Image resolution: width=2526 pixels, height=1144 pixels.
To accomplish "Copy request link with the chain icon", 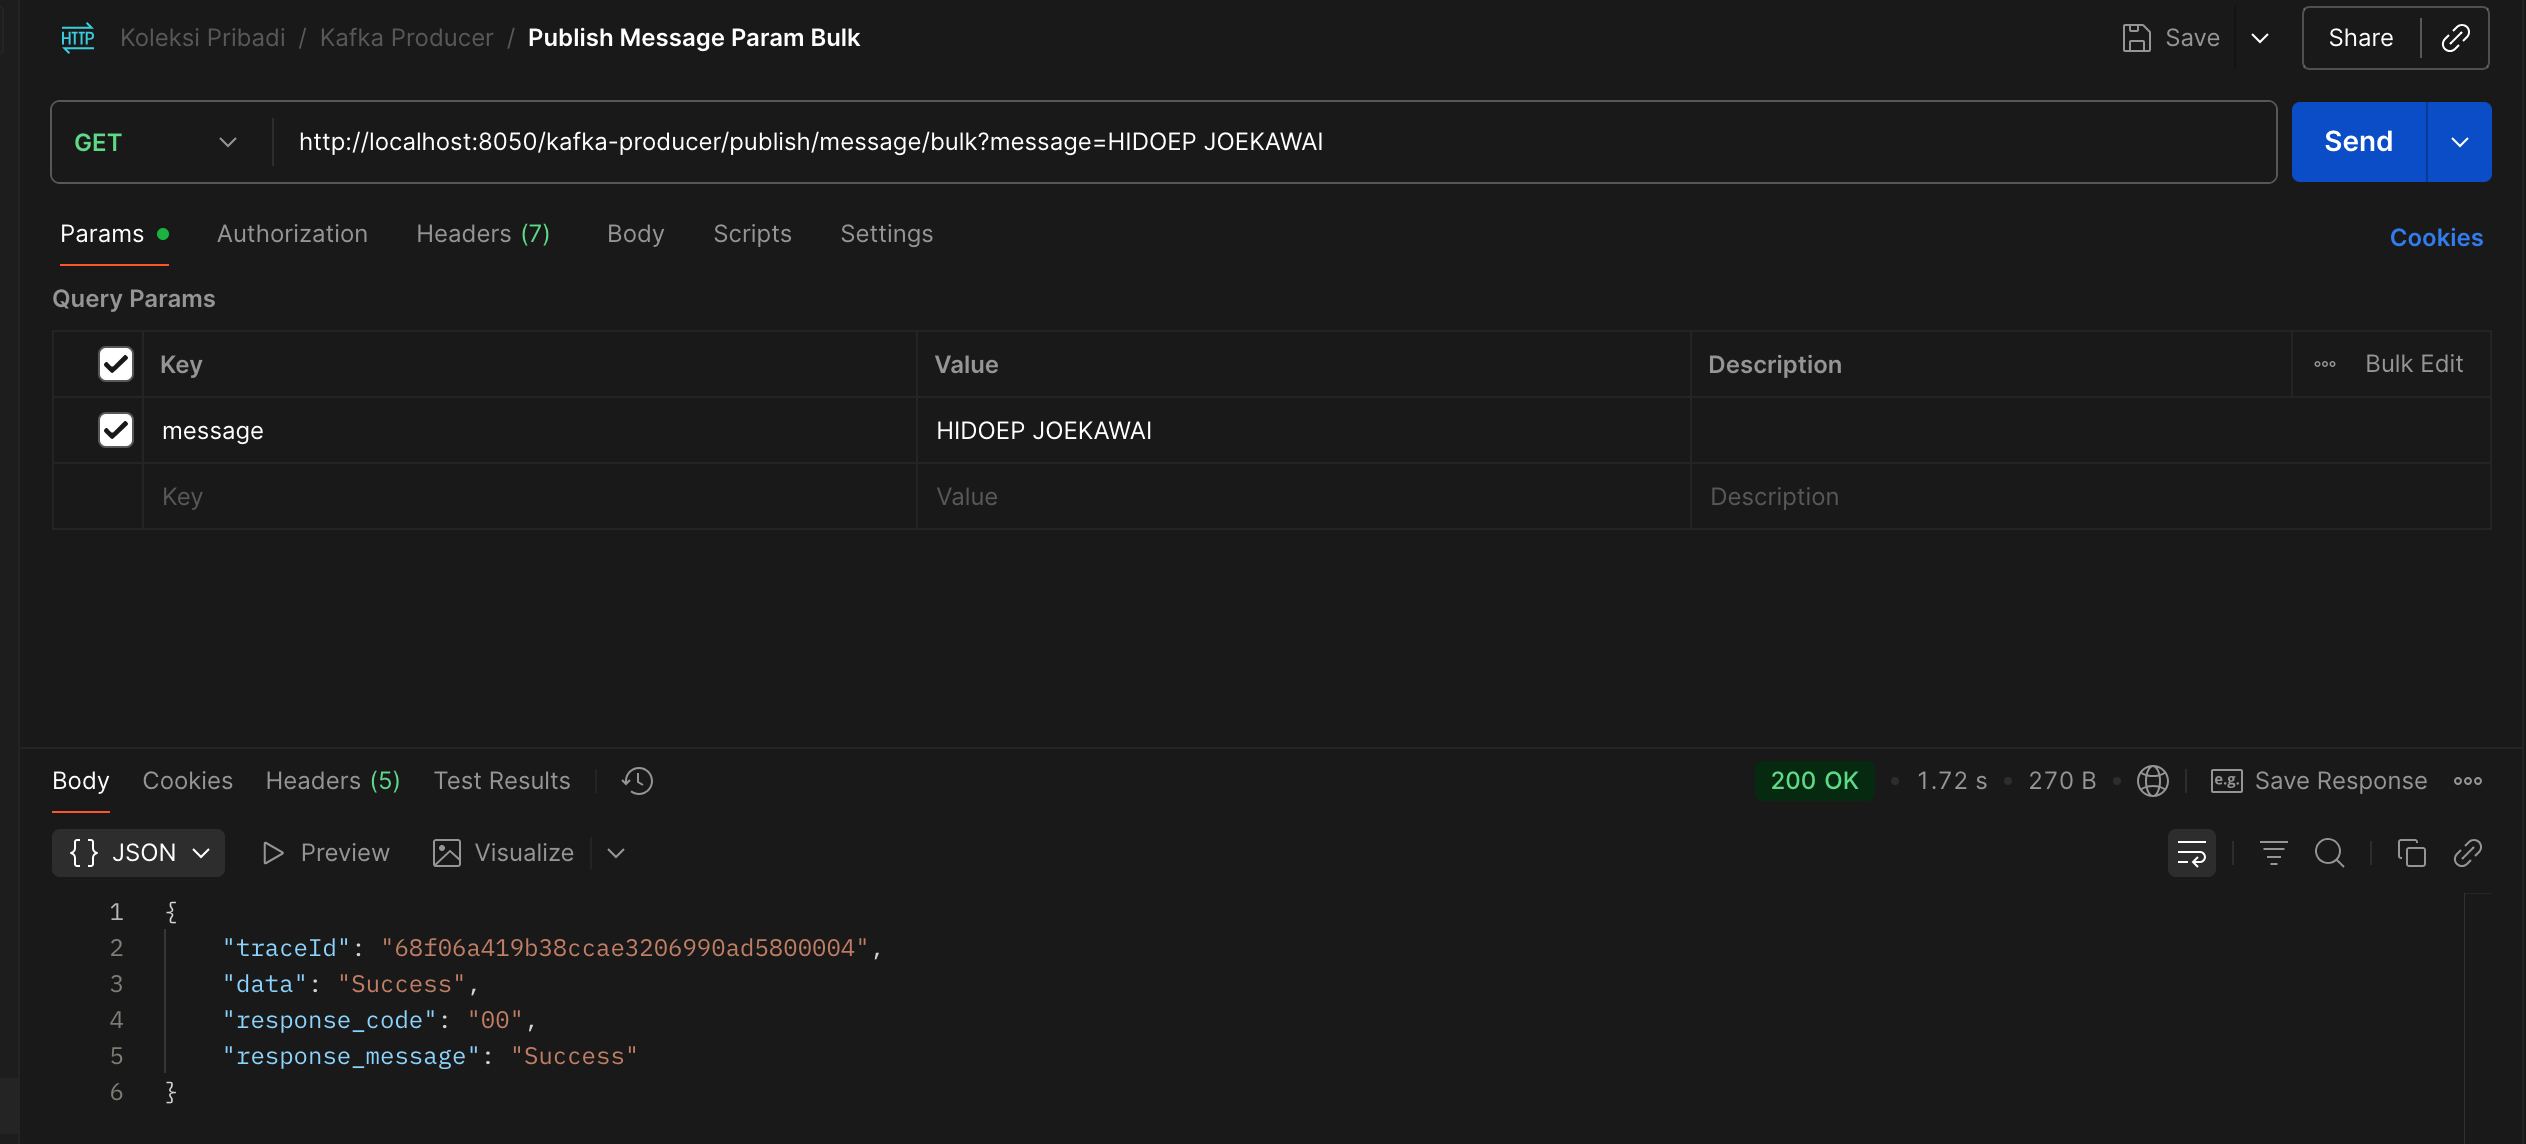I will click(x=2455, y=38).
